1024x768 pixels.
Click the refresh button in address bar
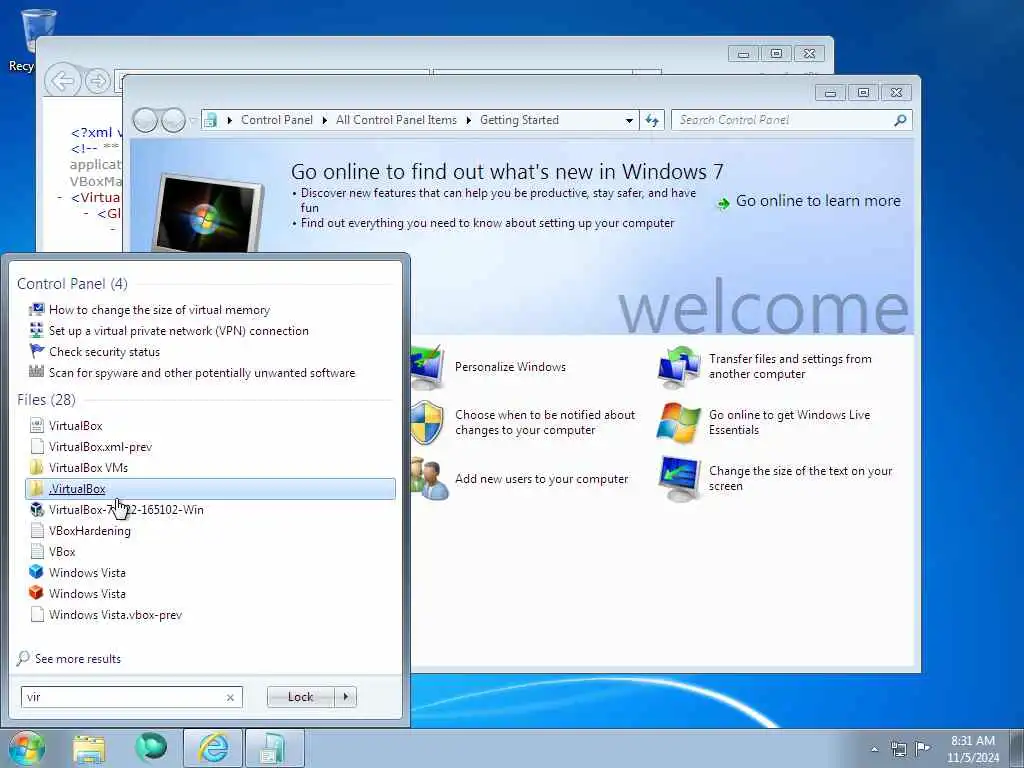coord(652,120)
